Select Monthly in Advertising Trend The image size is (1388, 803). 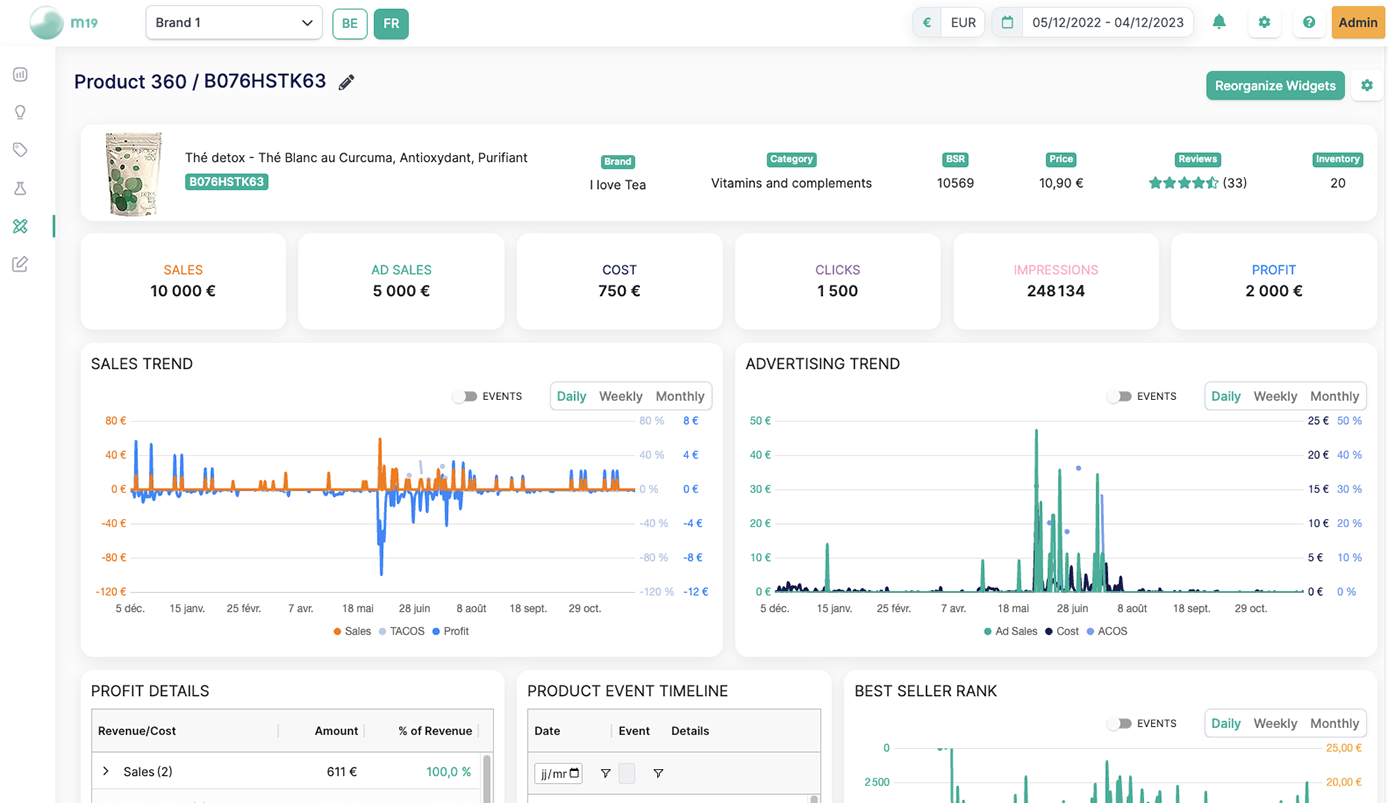pos(1335,397)
